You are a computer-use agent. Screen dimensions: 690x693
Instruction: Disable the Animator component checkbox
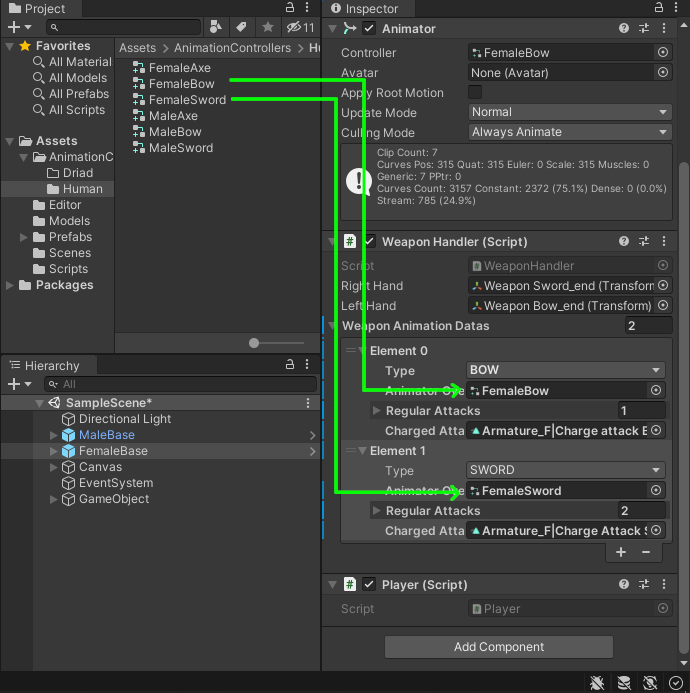tap(369, 29)
